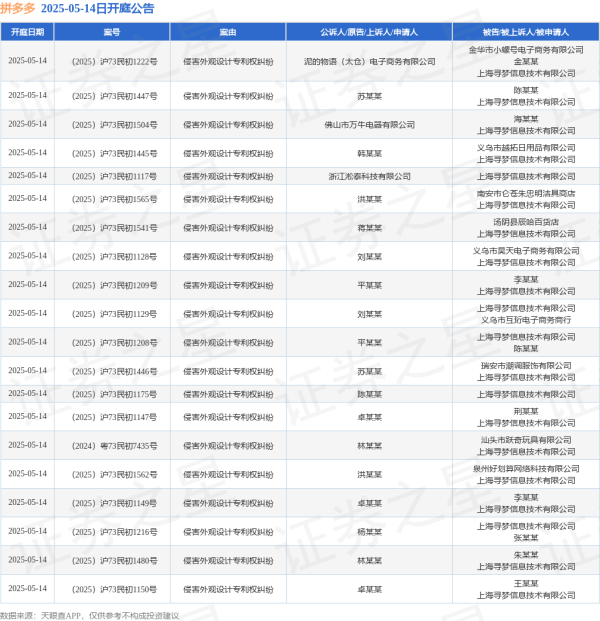This screenshot has width=600, height=621.
Task: Click defendant 泉州好划算网络科技有限公司
Action: (526, 469)
